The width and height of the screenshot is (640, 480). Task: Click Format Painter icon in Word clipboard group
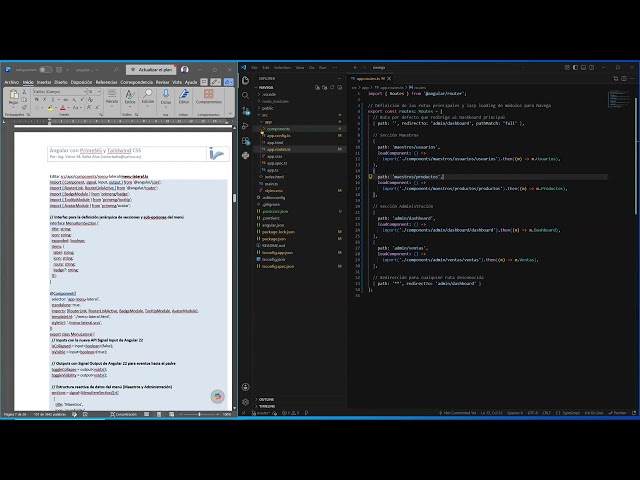point(24,107)
